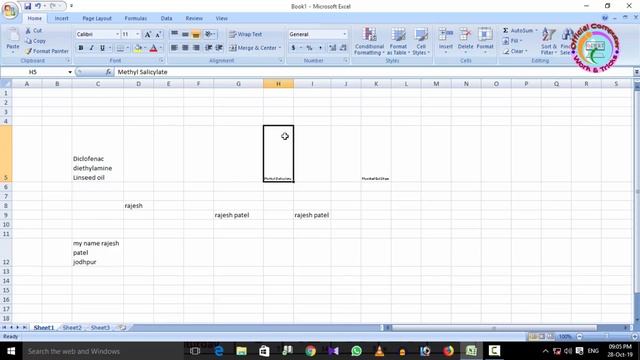Image resolution: width=640 pixels, height=360 pixels.
Task: Align text right
Action: 196,48
